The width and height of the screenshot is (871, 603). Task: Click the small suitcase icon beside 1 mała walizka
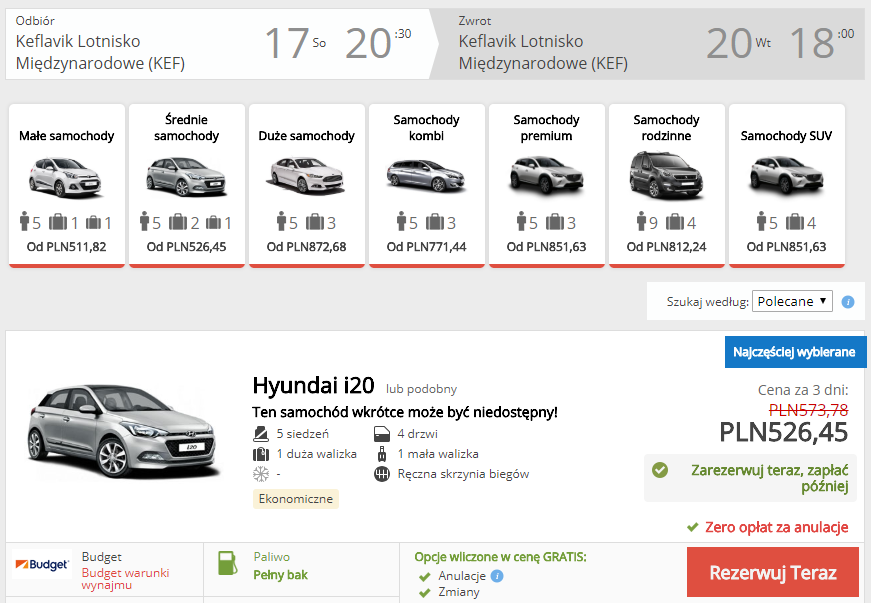[x=382, y=454]
